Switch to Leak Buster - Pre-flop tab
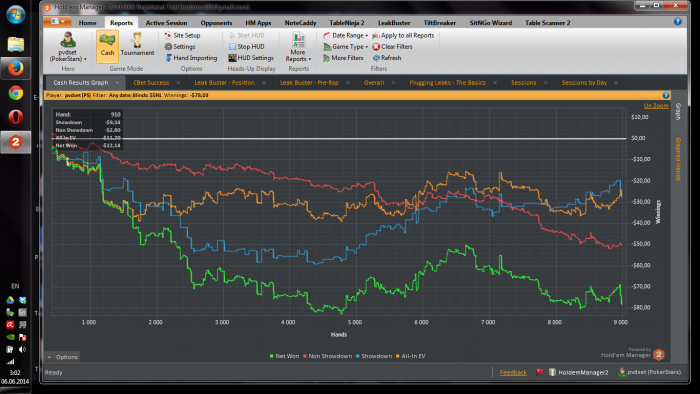This screenshot has width=700, height=394. click(x=309, y=83)
